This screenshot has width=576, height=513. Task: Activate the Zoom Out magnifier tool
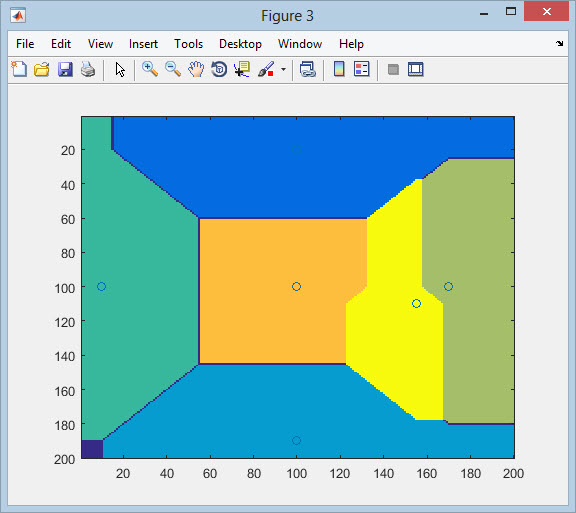tap(173, 69)
